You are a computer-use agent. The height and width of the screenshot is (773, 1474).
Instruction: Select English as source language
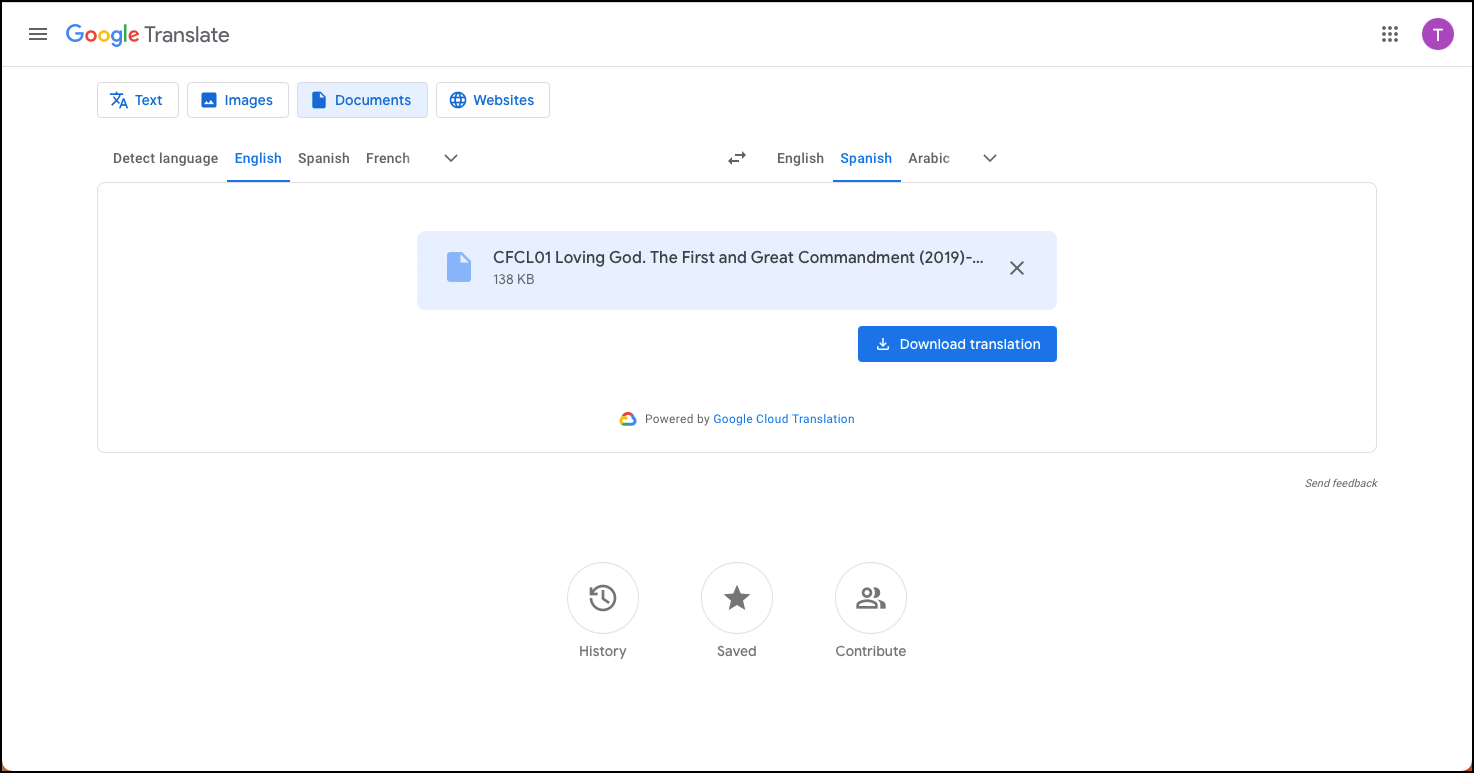(x=258, y=158)
